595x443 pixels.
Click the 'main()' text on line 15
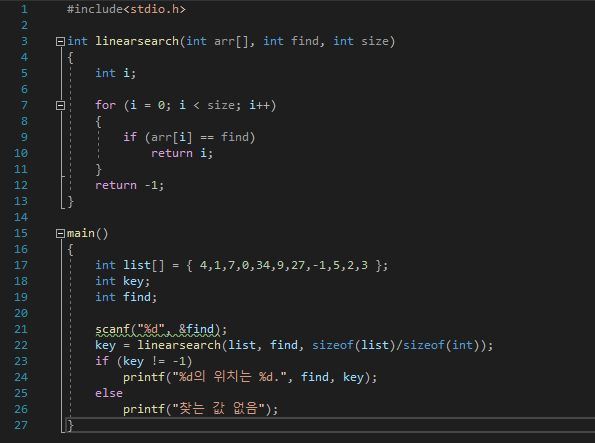pyautogui.click(x=88, y=233)
